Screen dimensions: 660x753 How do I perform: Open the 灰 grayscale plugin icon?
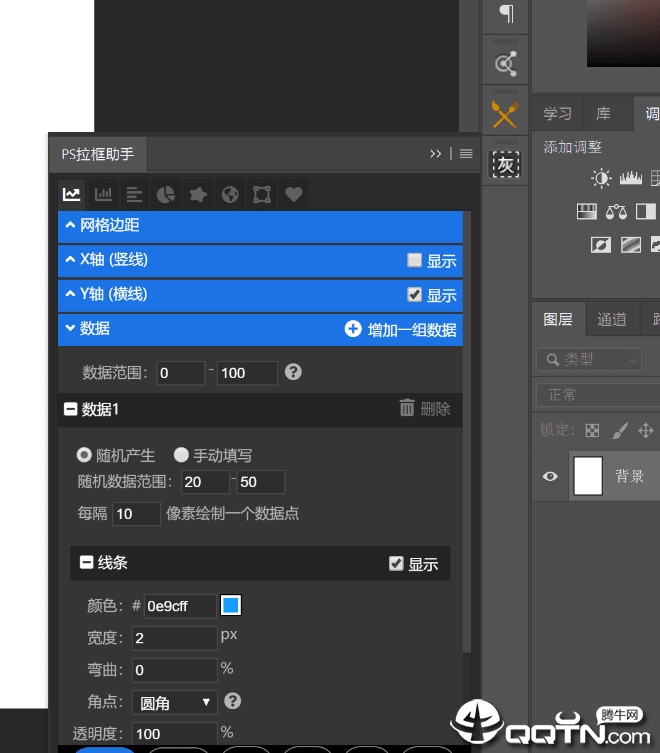[x=505, y=165]
